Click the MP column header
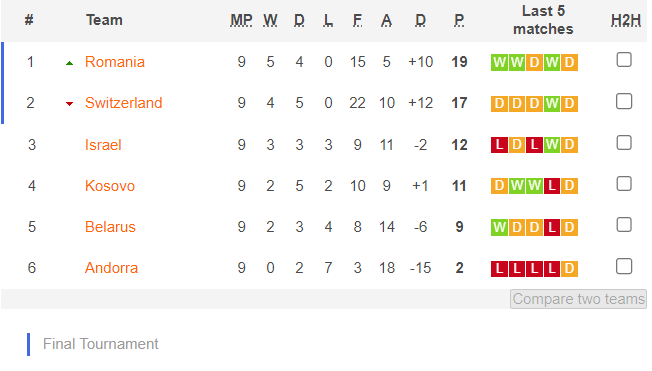652x371 pixels. coord(241,20)
